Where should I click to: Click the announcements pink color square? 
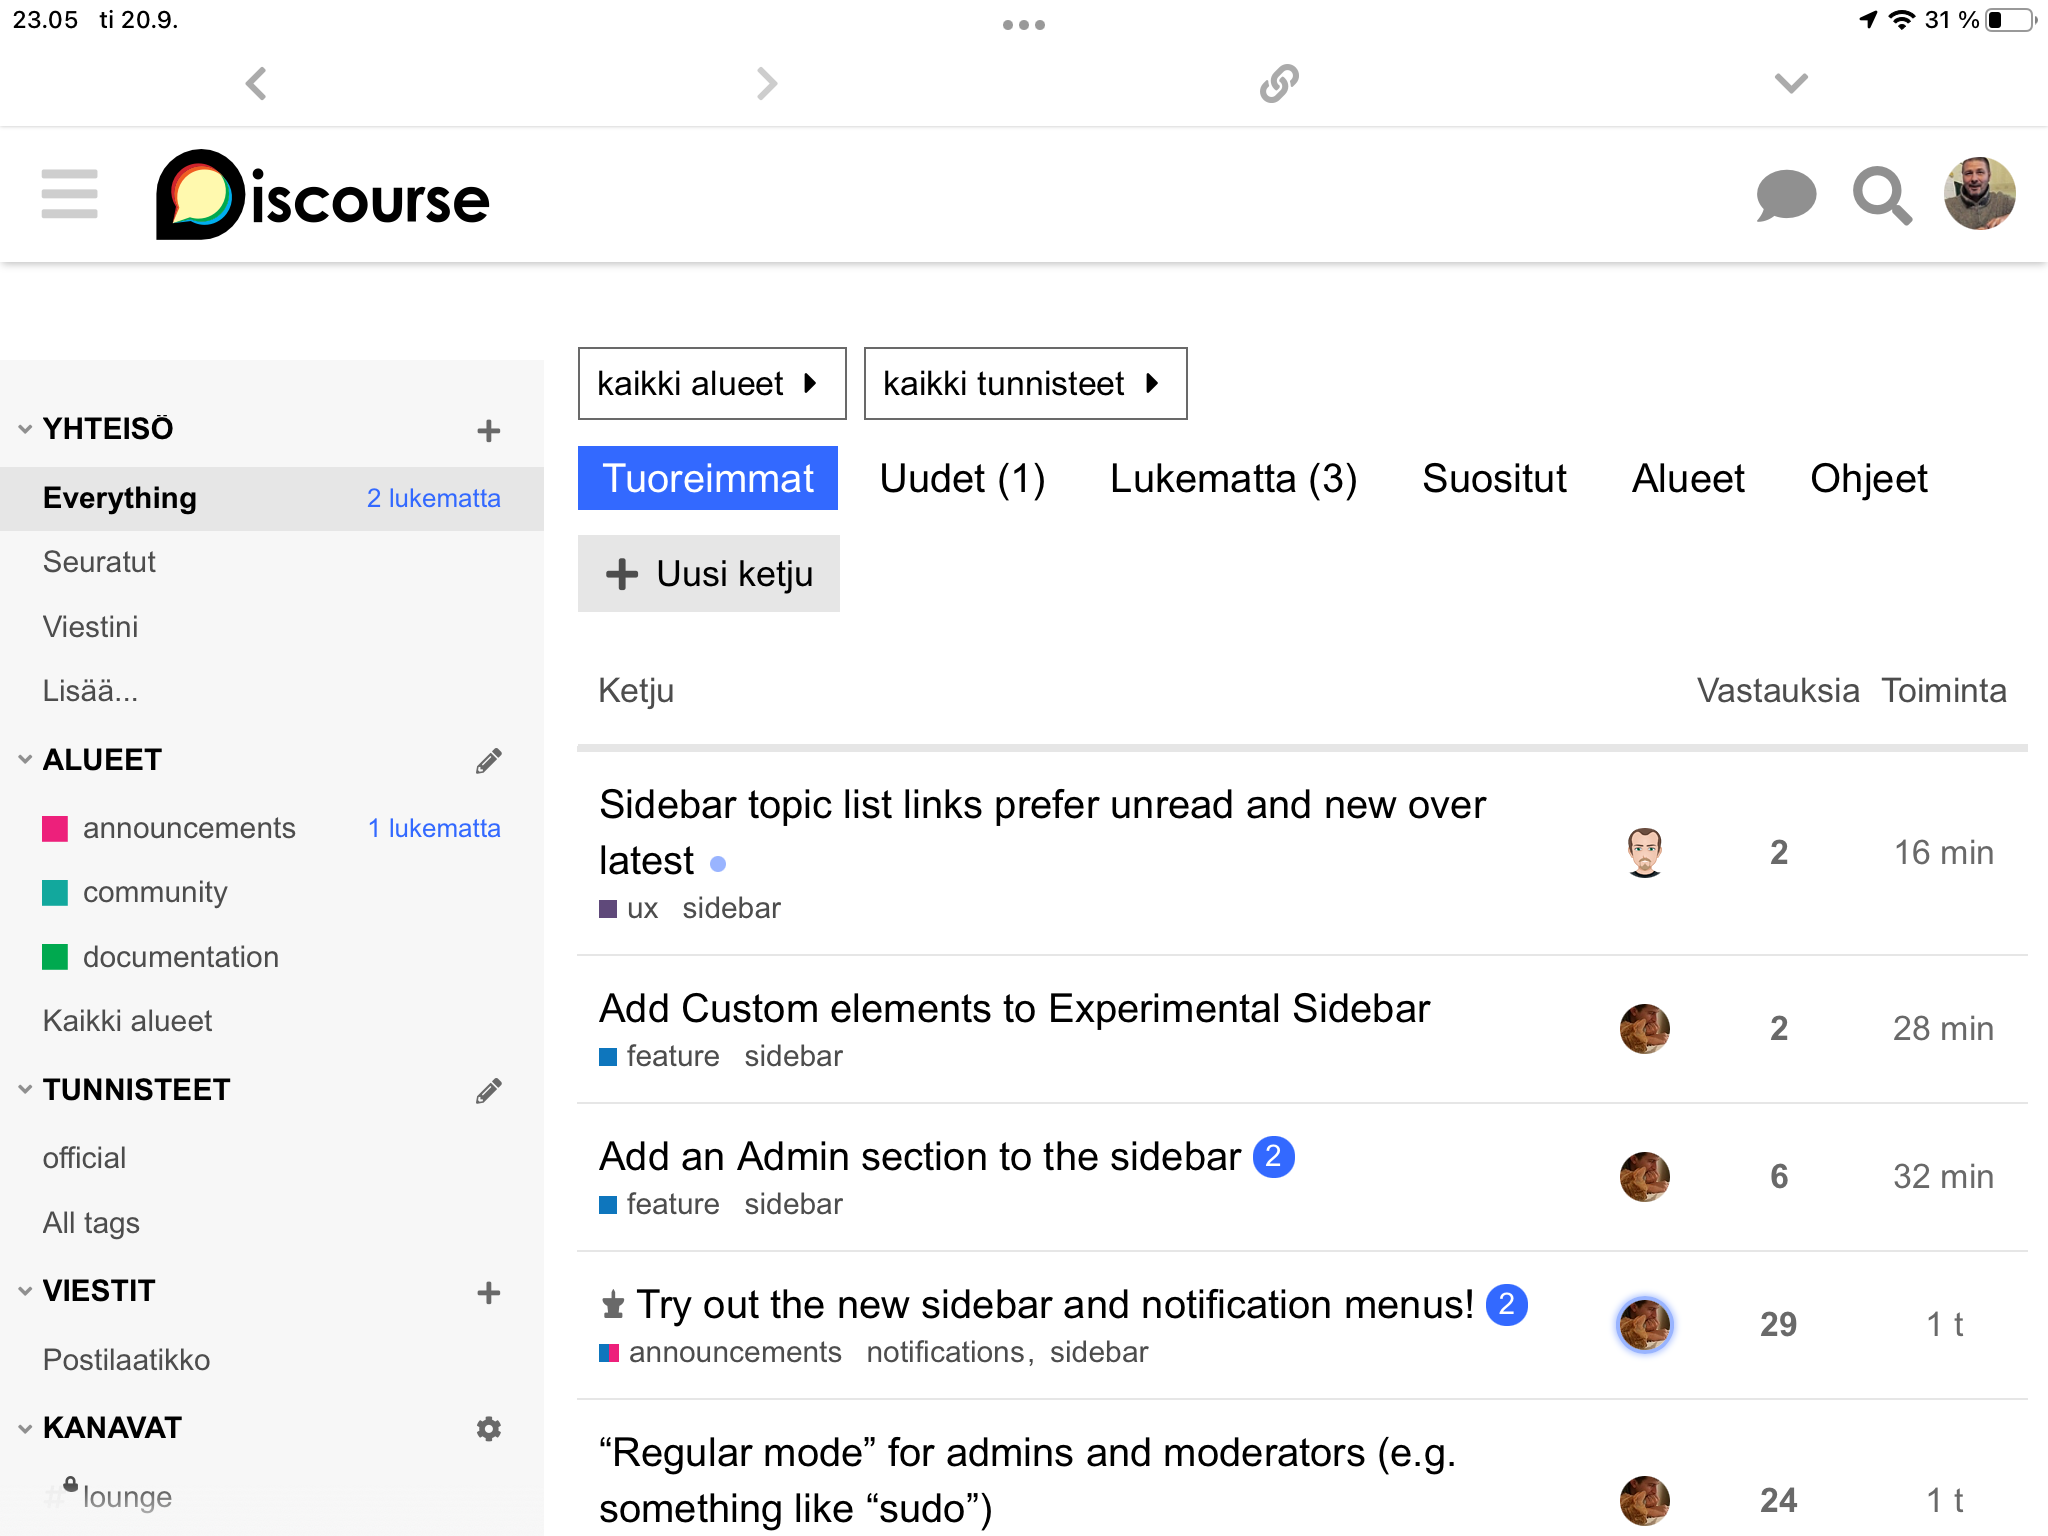point(55,829)
